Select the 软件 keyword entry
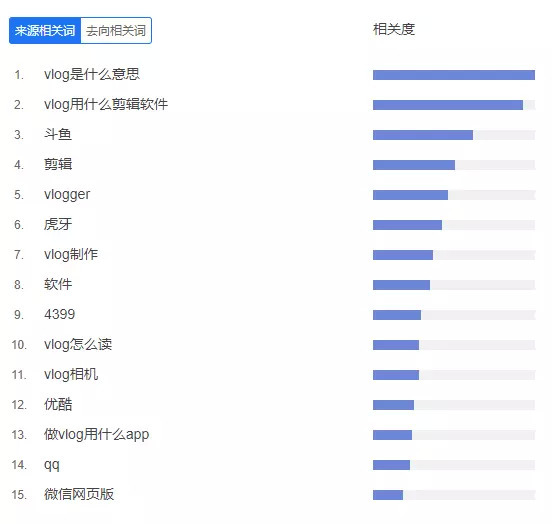Image resolution: width=552 pixels, height=524 pixels. click(58, 284)
